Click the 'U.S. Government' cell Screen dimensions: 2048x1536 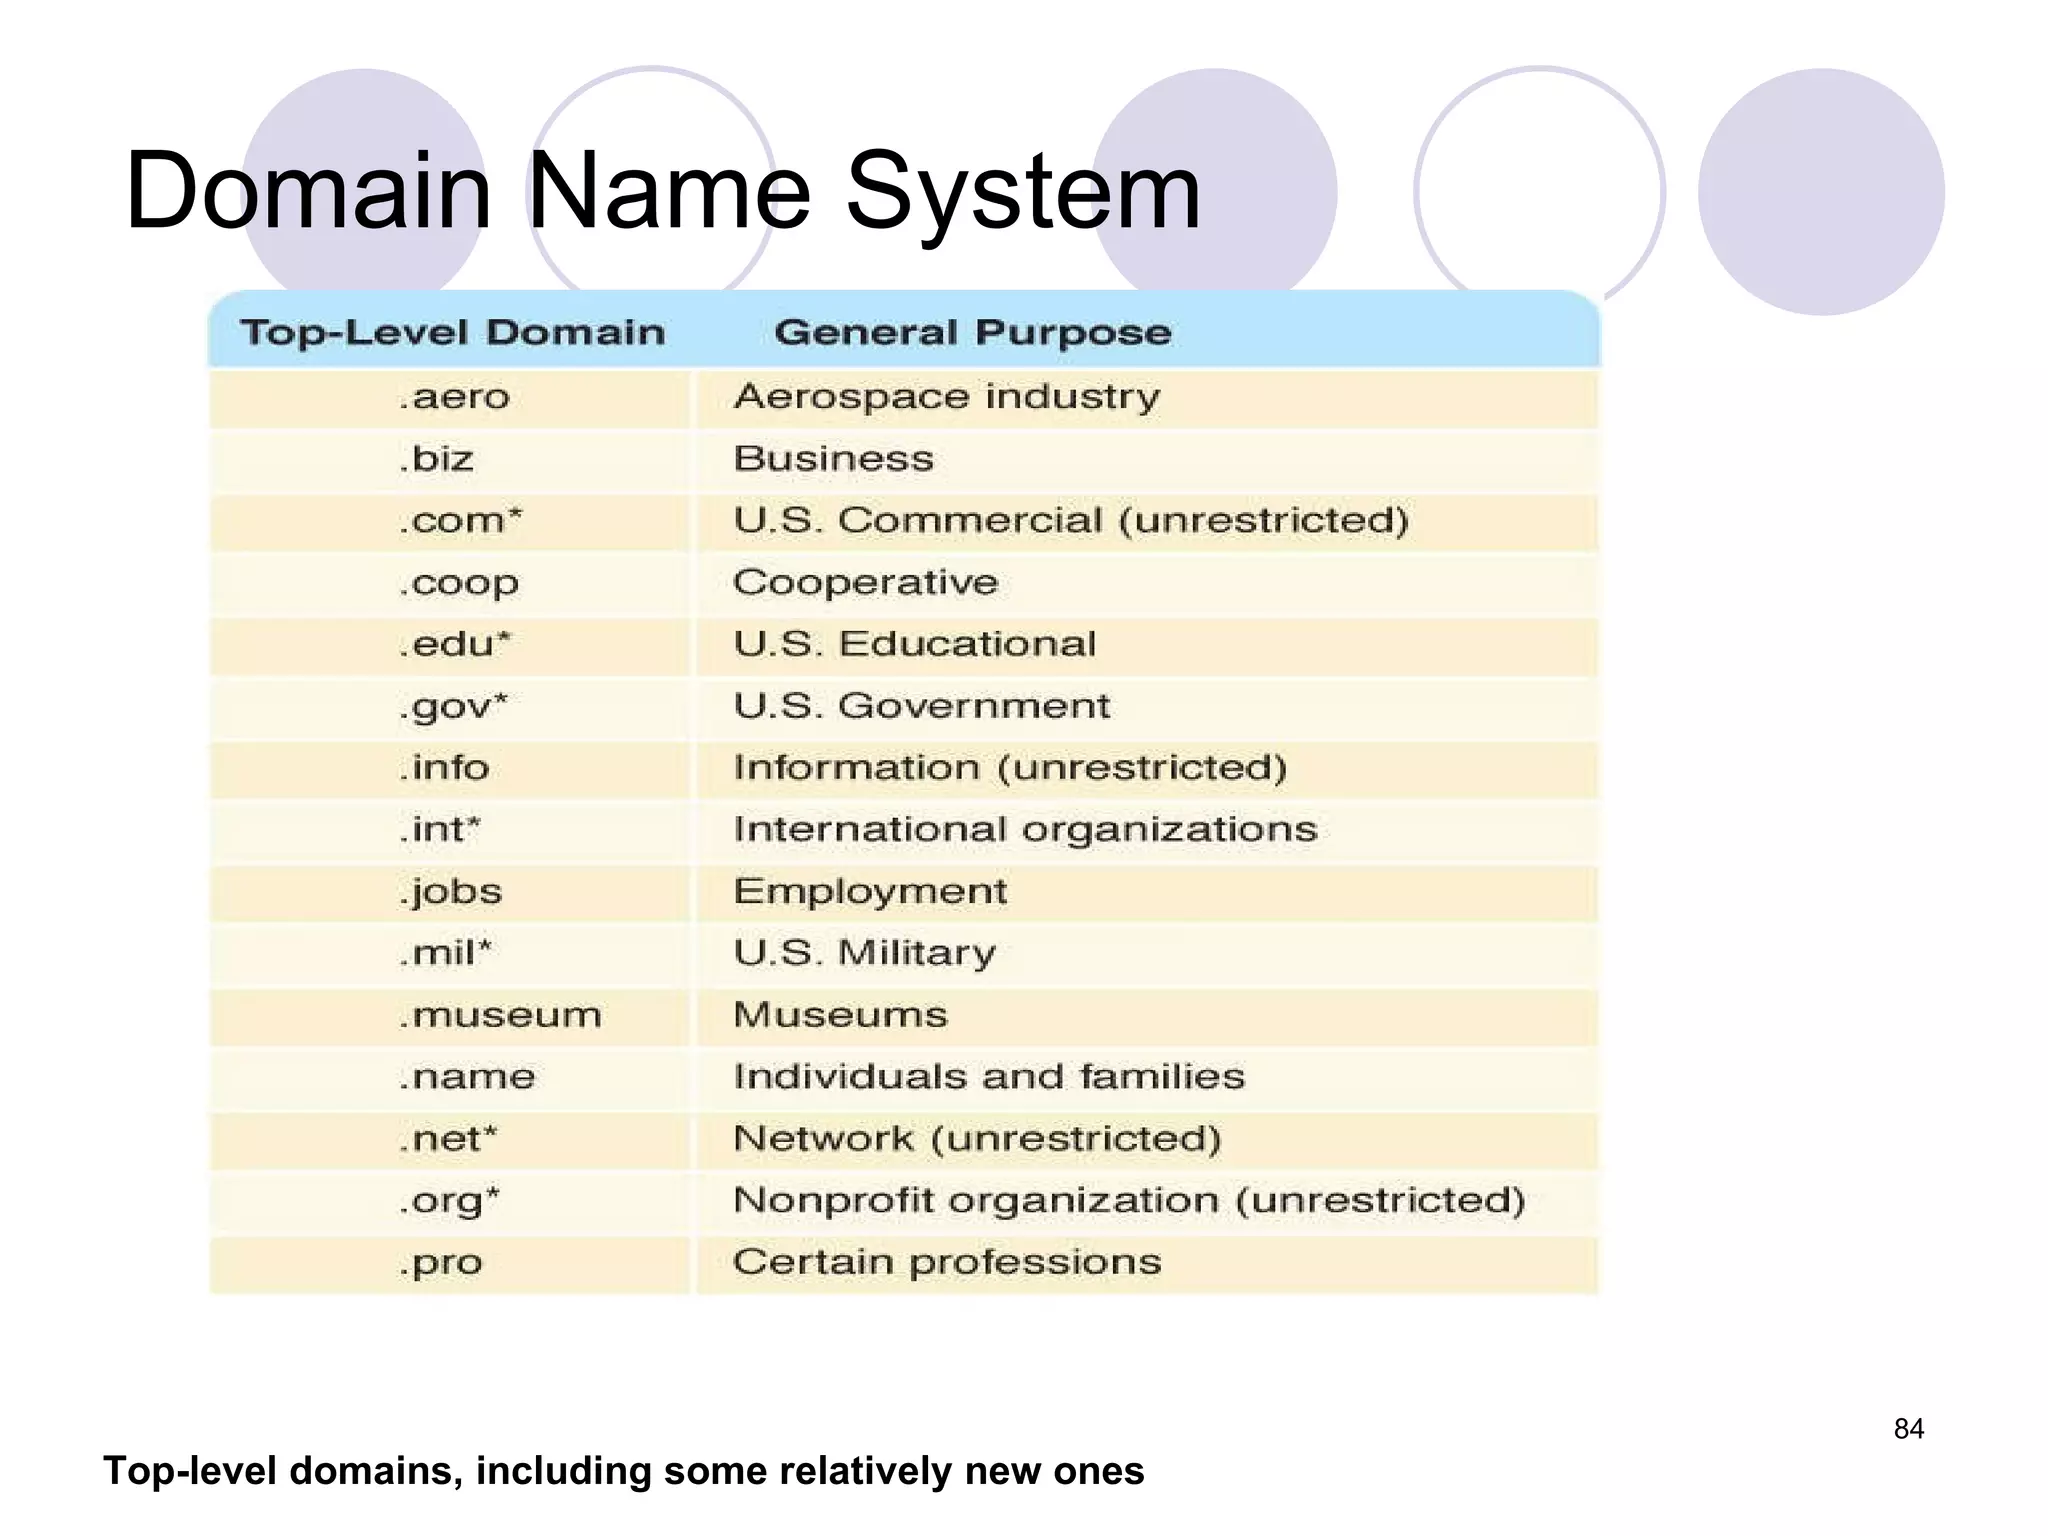click(x=1148, y=708)
